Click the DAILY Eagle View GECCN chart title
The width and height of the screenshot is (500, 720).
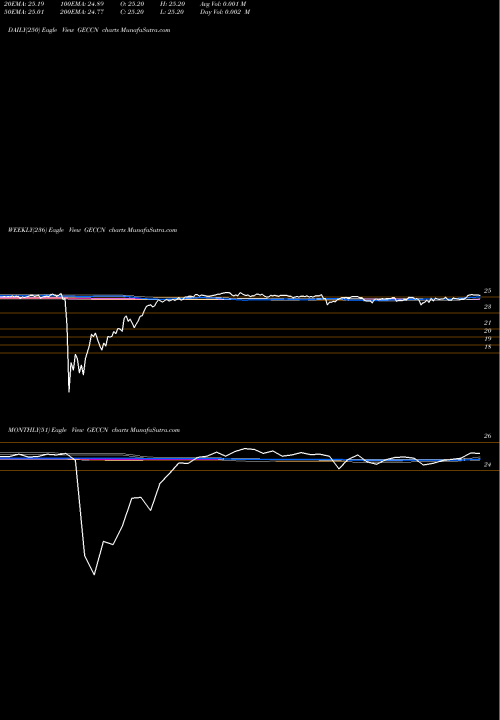[89, 30]
